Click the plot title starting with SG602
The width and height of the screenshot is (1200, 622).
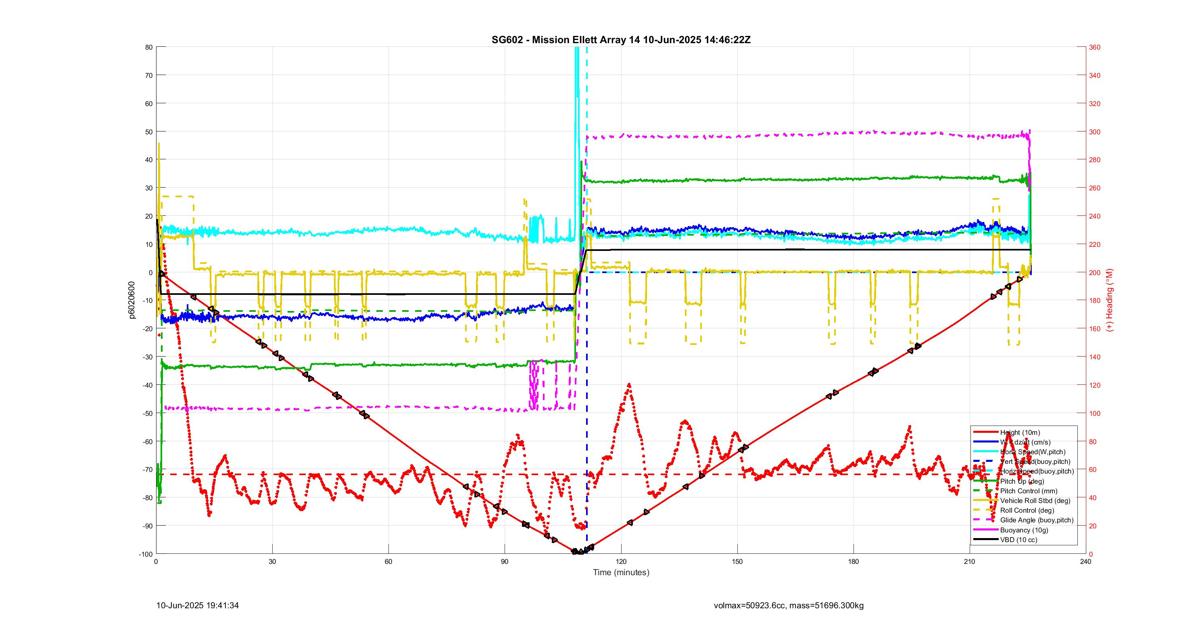click(621, 39)
